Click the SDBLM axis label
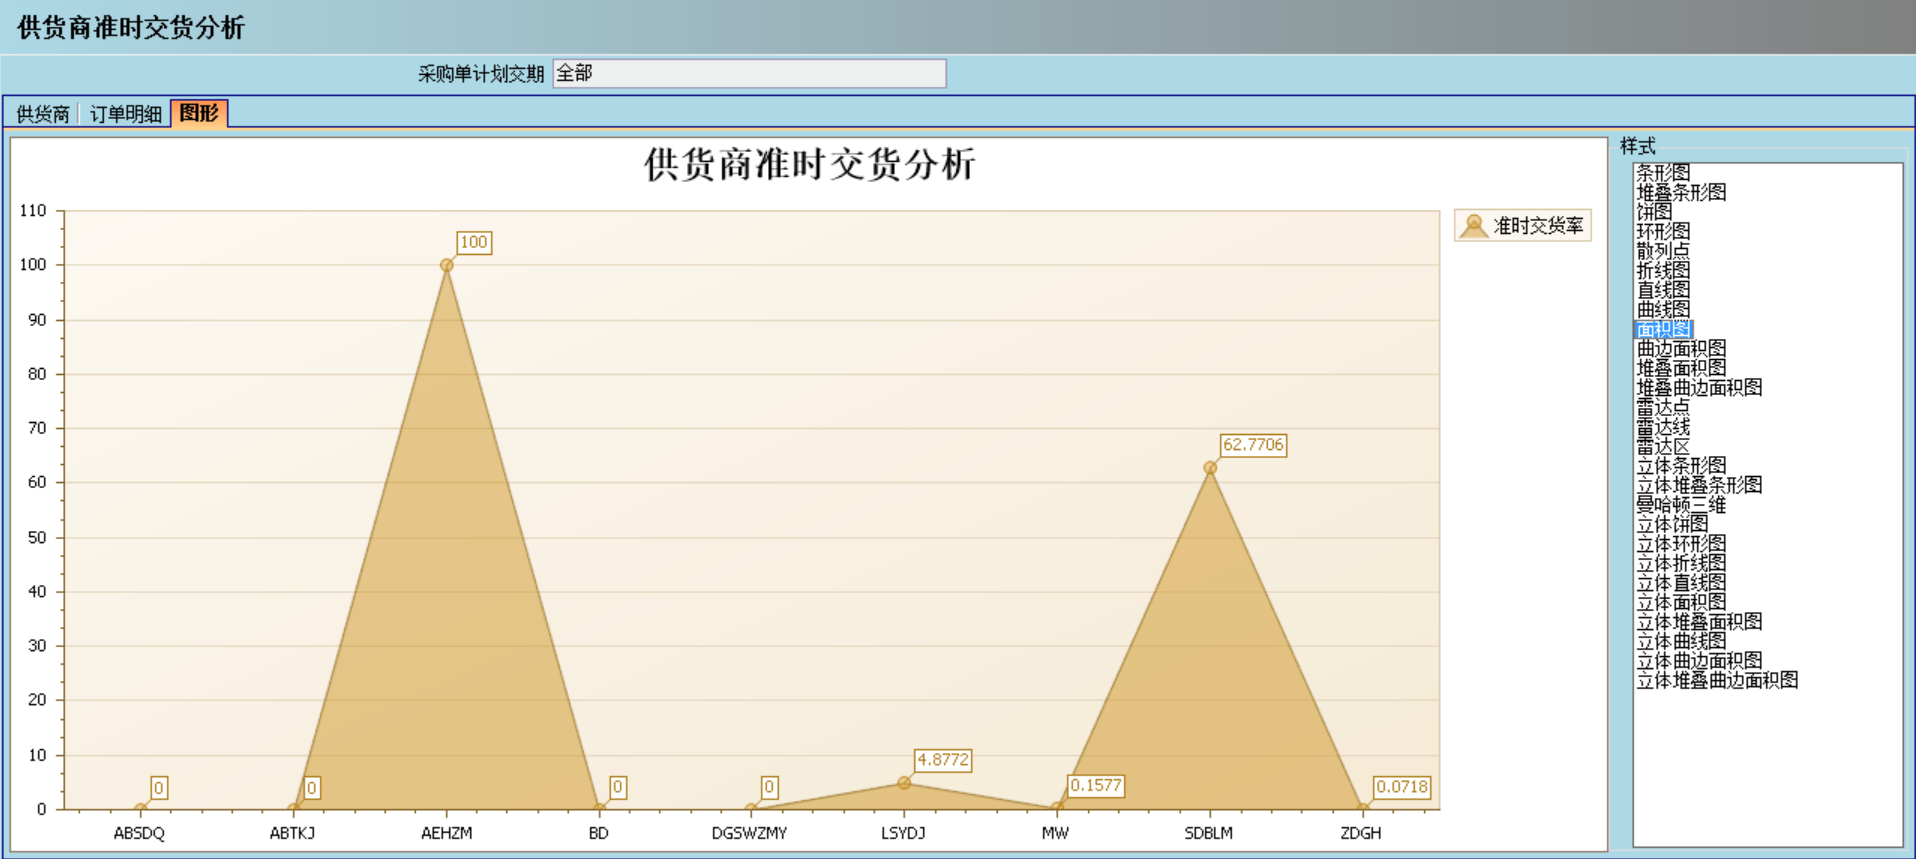The width and height of the screenshot is (1916, 859). pos(1208,833)
